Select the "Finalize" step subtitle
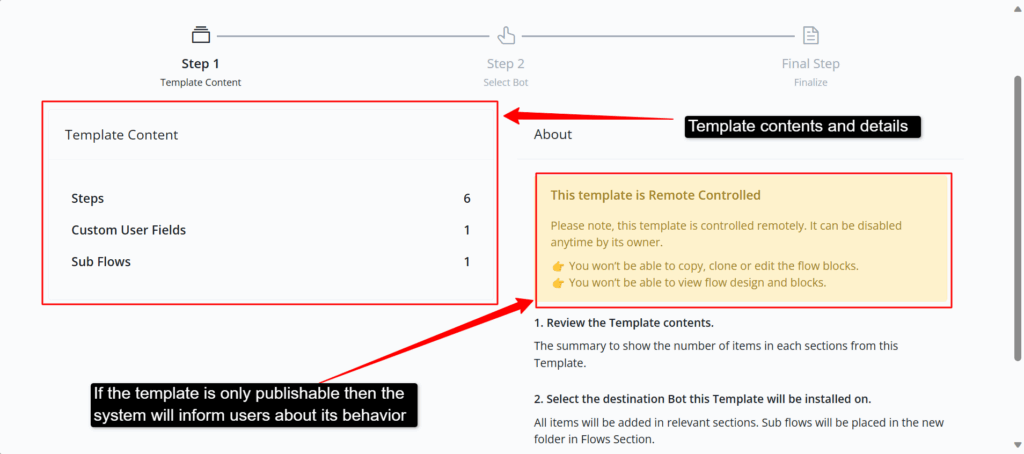This screenshot has height=454, width=1024. coord(810,82)
